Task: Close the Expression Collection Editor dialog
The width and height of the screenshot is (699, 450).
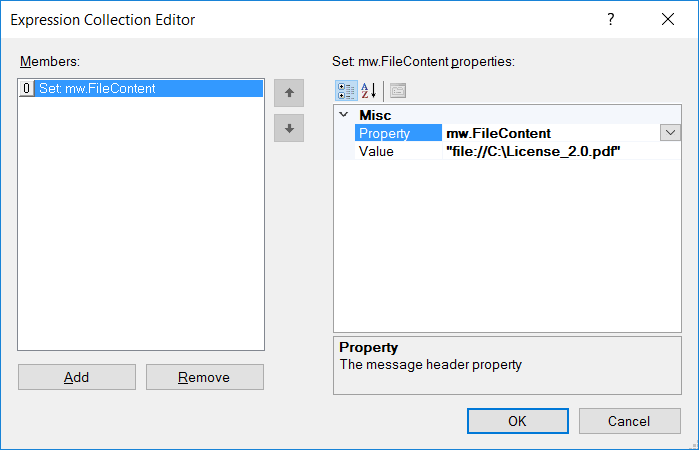Action: point(667,19)
